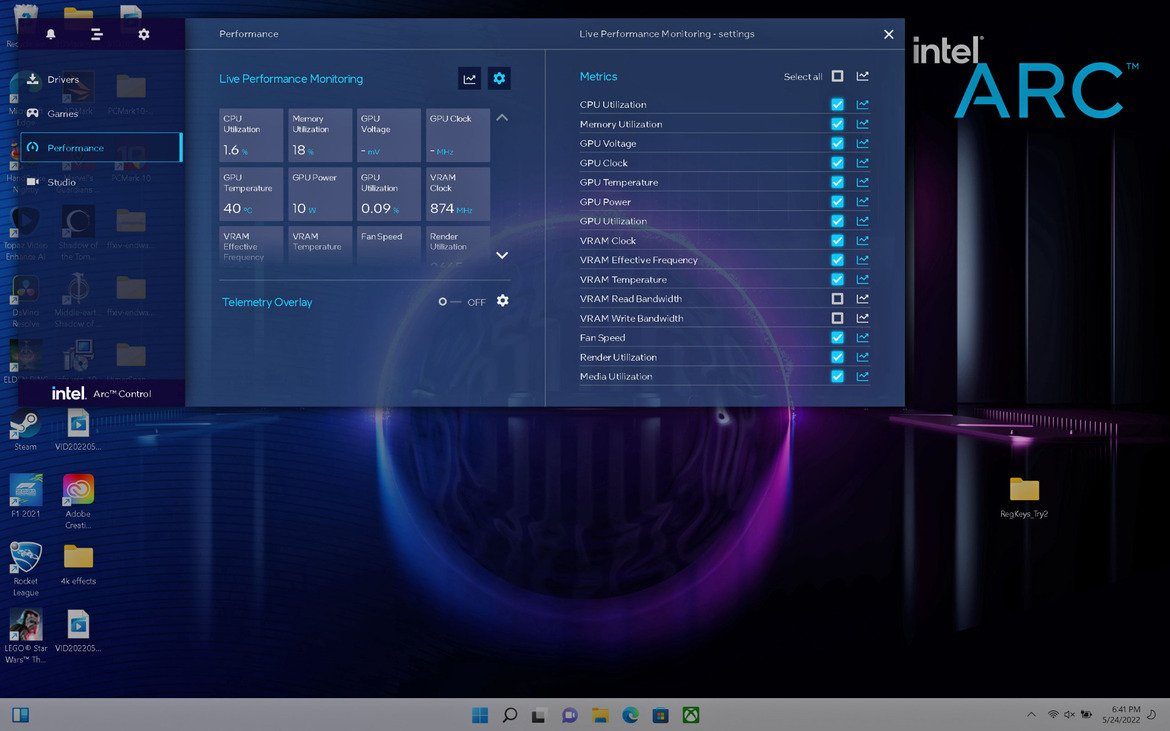Uncheck the GPU Clock checkbox
The height and width of the screenshot is (731, 1170).
click(x=837, y=163)
